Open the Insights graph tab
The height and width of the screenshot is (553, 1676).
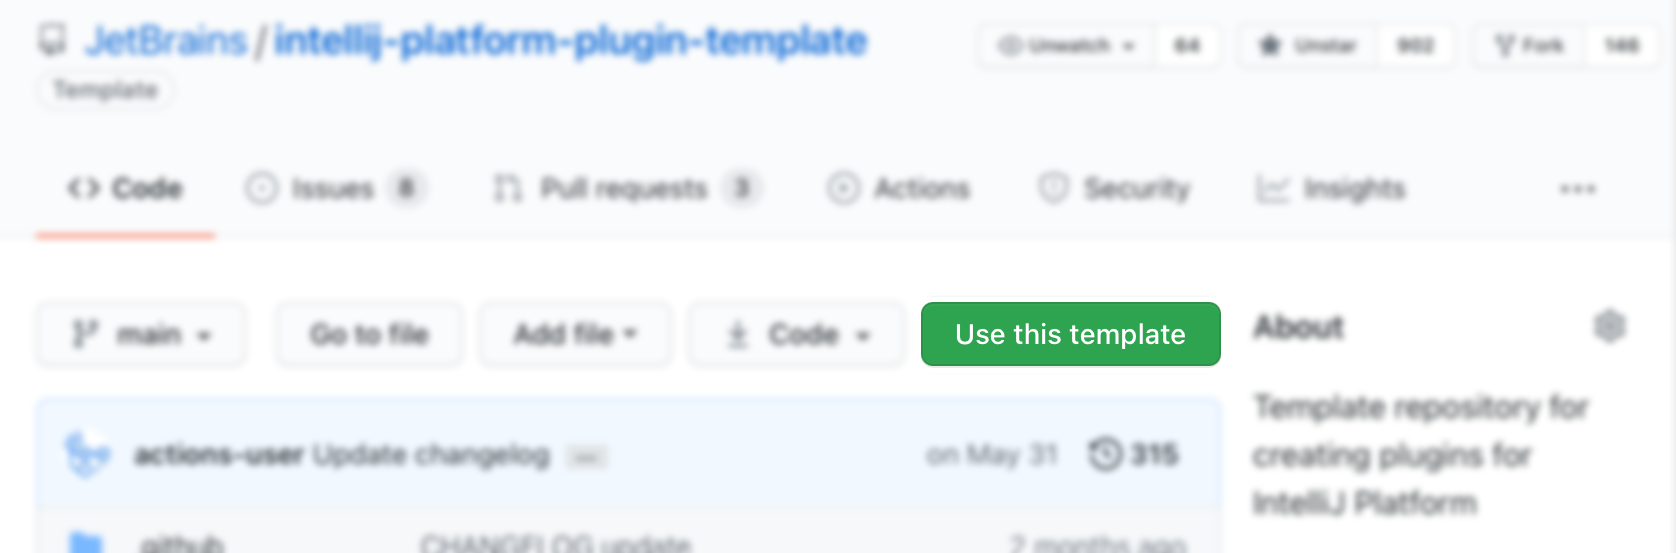tap(1331, 189)
